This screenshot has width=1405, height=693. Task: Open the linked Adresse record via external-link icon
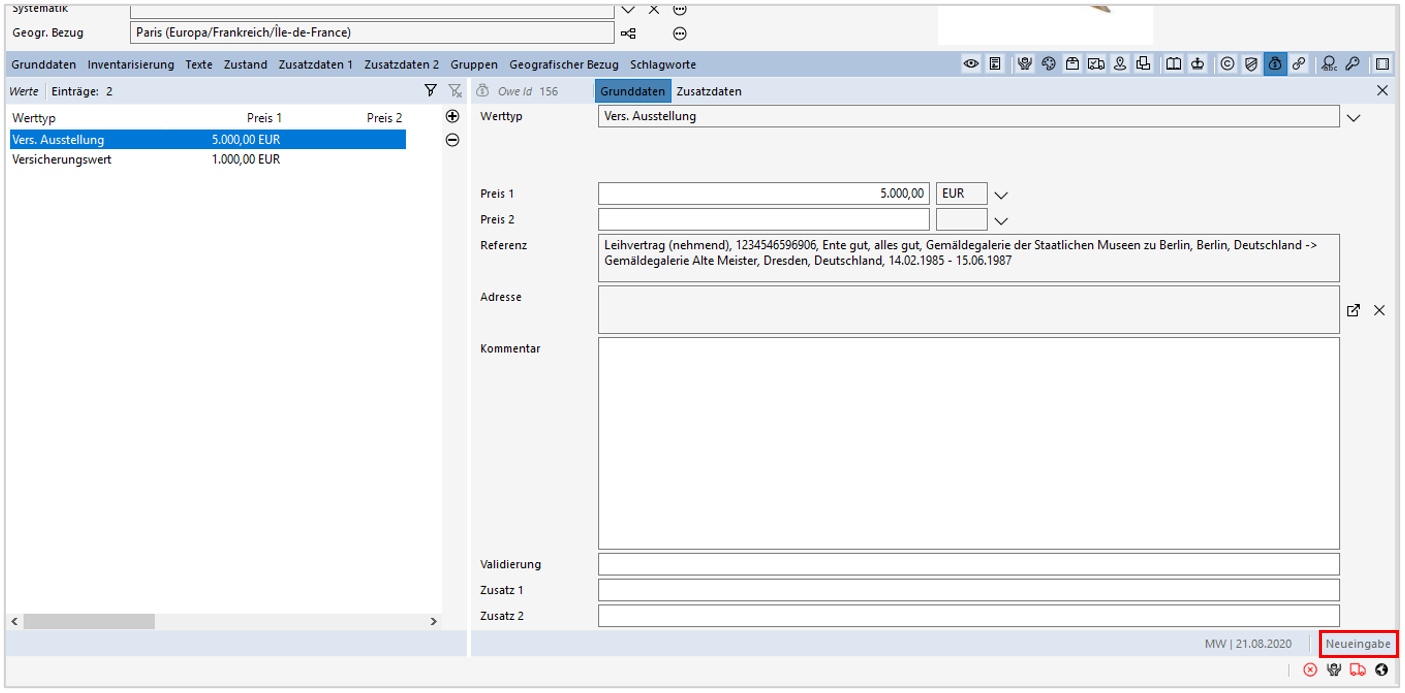pyautogui.click(x=1353, y=310)
